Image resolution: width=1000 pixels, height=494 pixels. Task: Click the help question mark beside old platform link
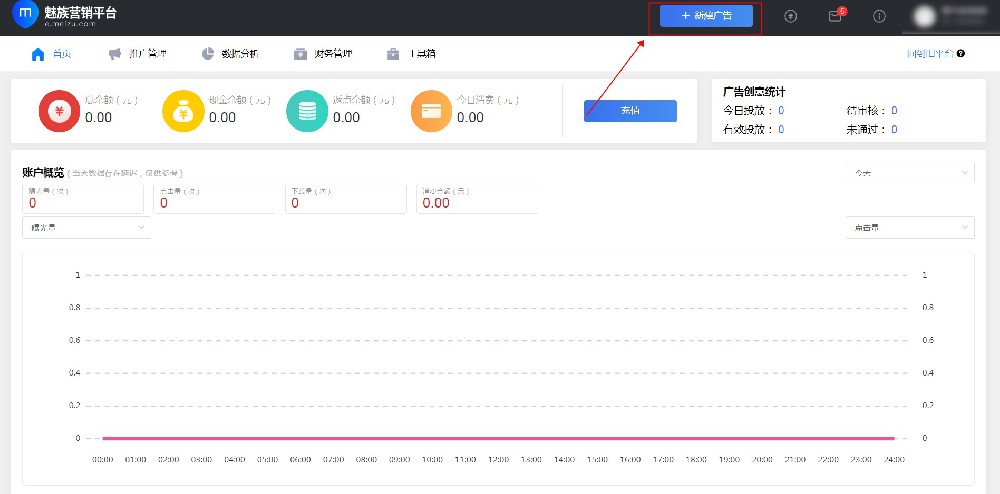click(961, 54)
